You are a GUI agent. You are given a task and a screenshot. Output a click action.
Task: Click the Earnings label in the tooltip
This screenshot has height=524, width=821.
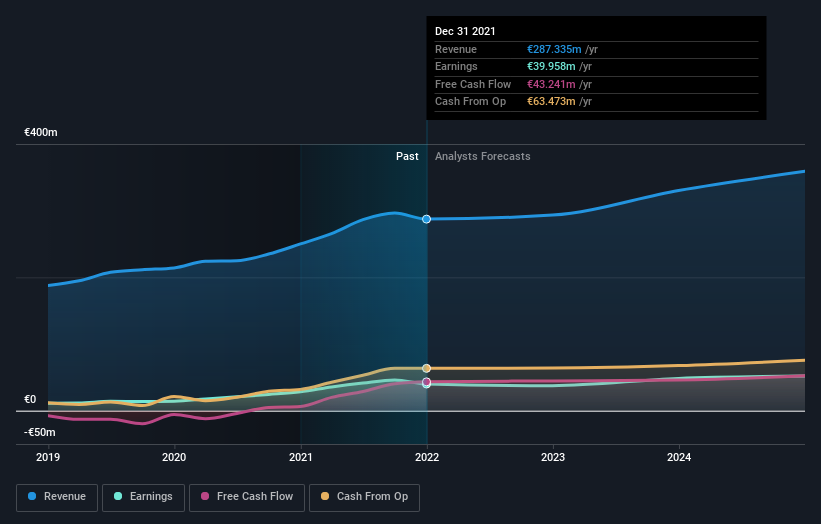tap(456, 66)
